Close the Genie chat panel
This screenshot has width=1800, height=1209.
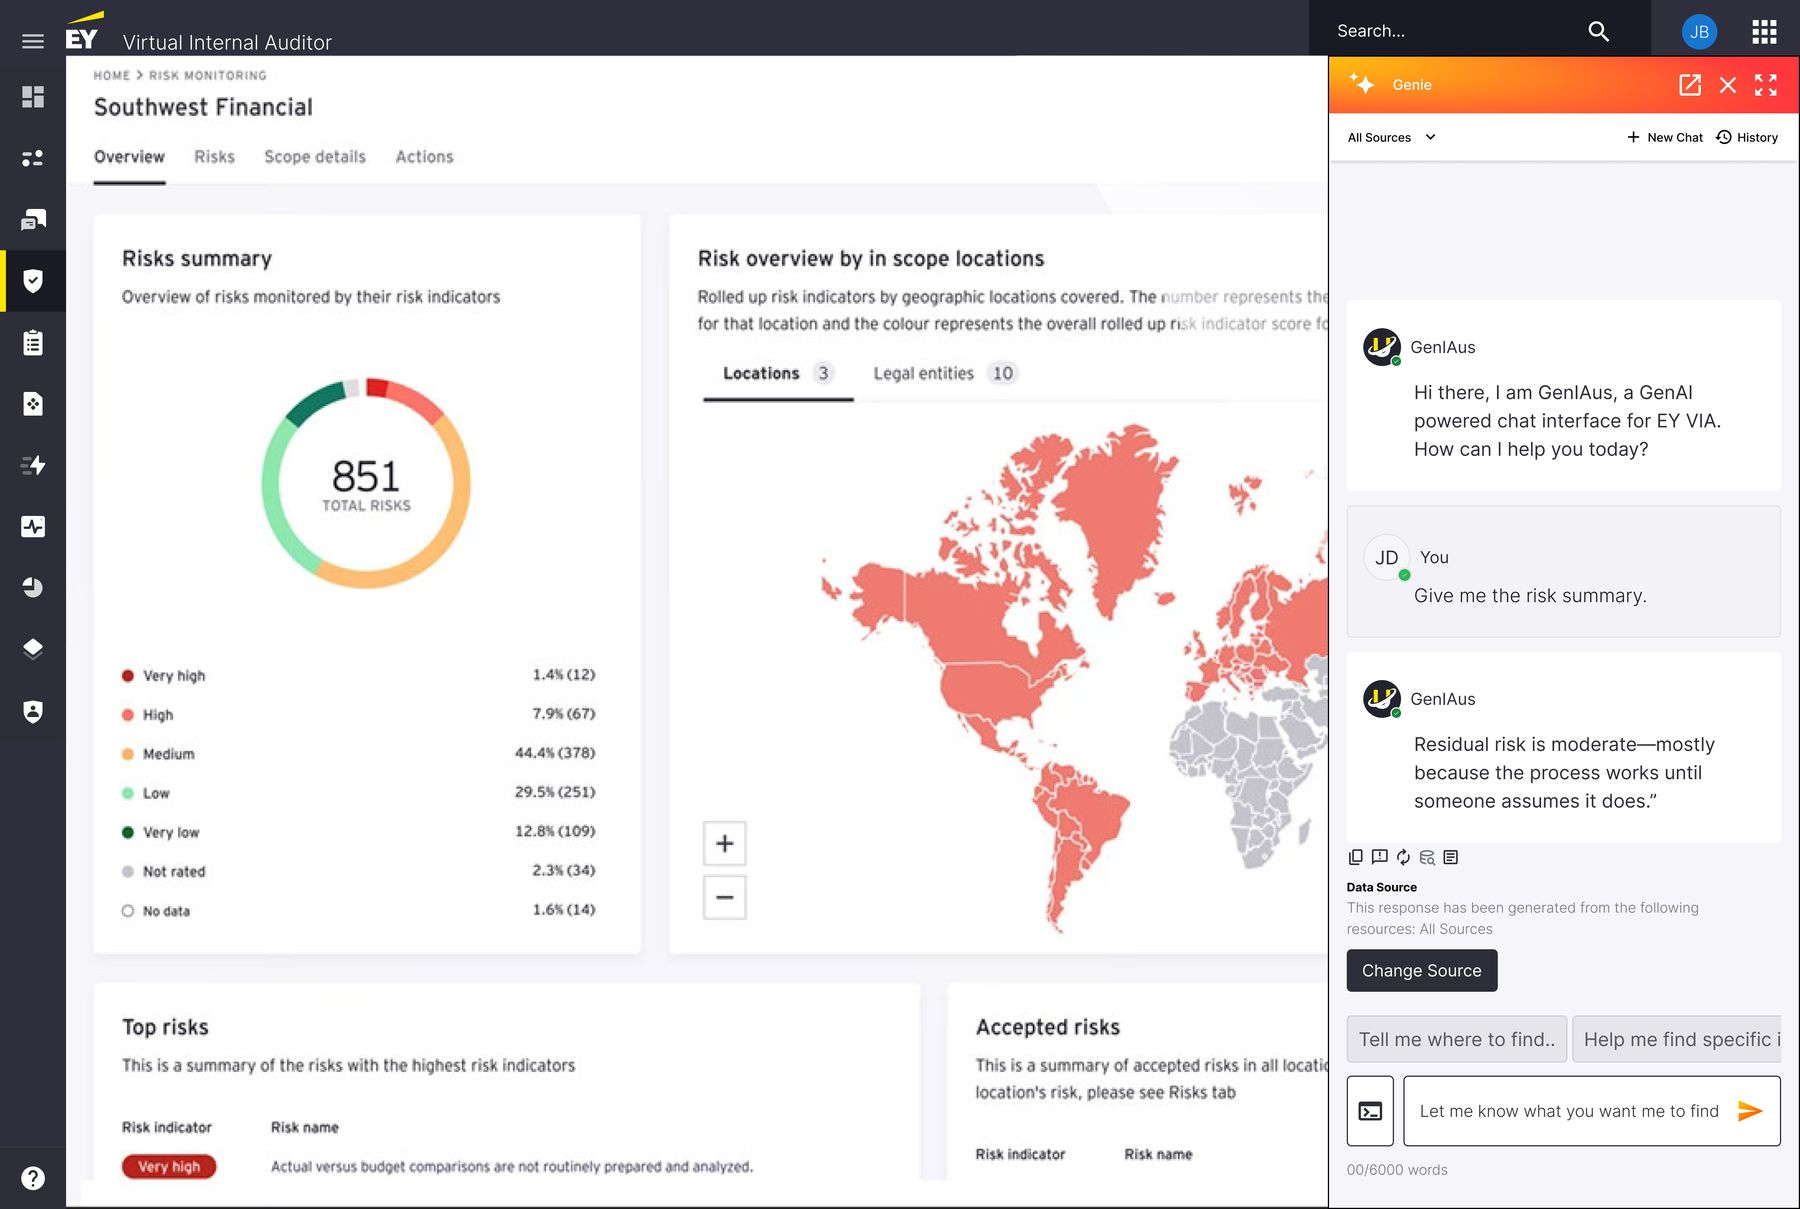(x=1728, y=85)
